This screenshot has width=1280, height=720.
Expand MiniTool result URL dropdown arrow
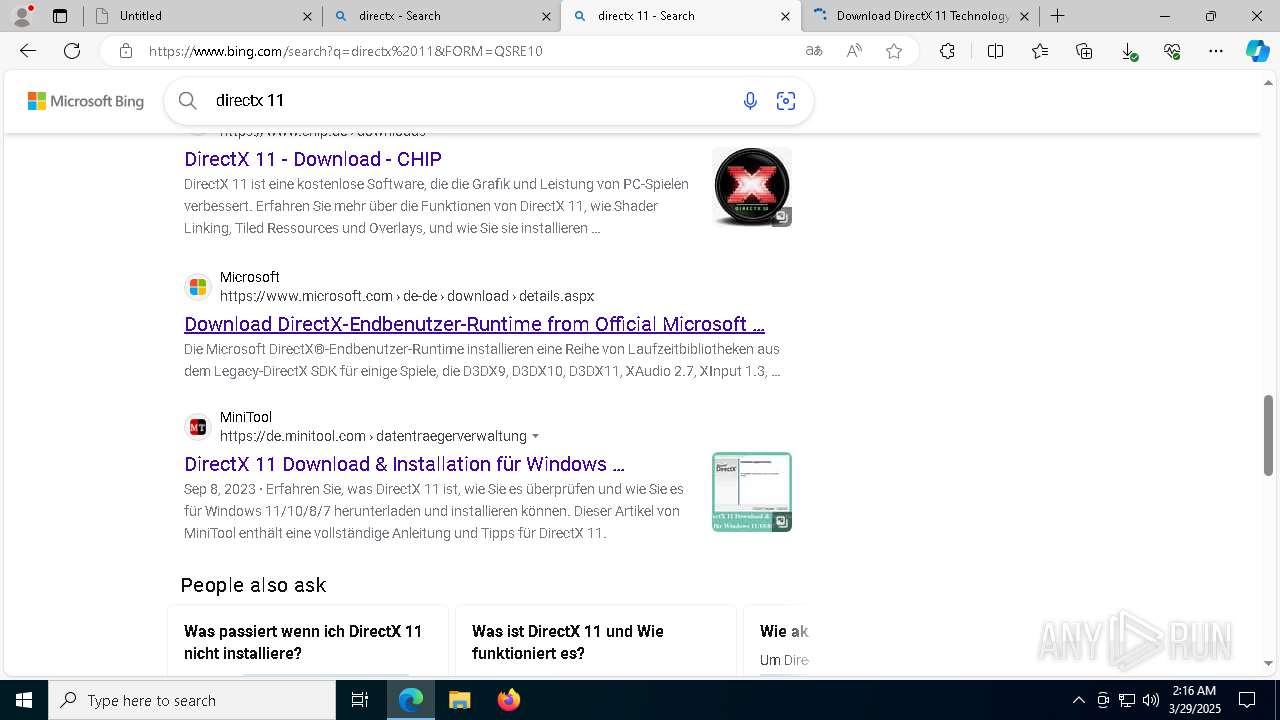coord(536,436)
